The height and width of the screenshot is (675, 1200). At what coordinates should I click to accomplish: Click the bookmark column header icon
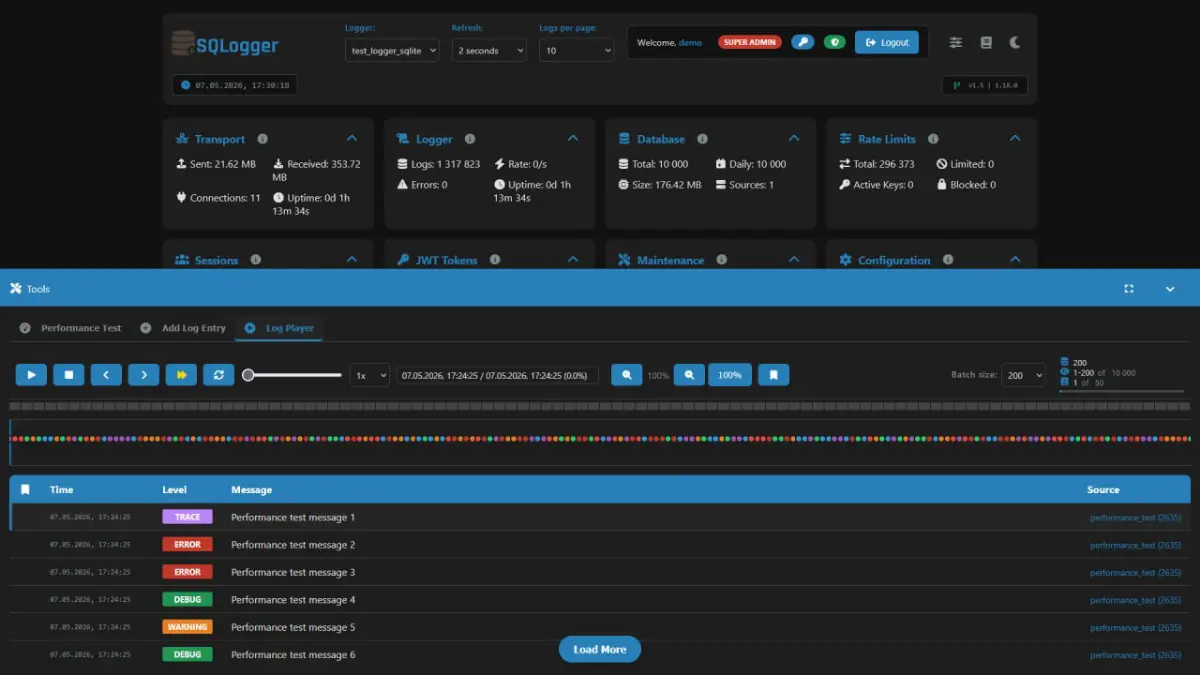(x=25, y=490)
